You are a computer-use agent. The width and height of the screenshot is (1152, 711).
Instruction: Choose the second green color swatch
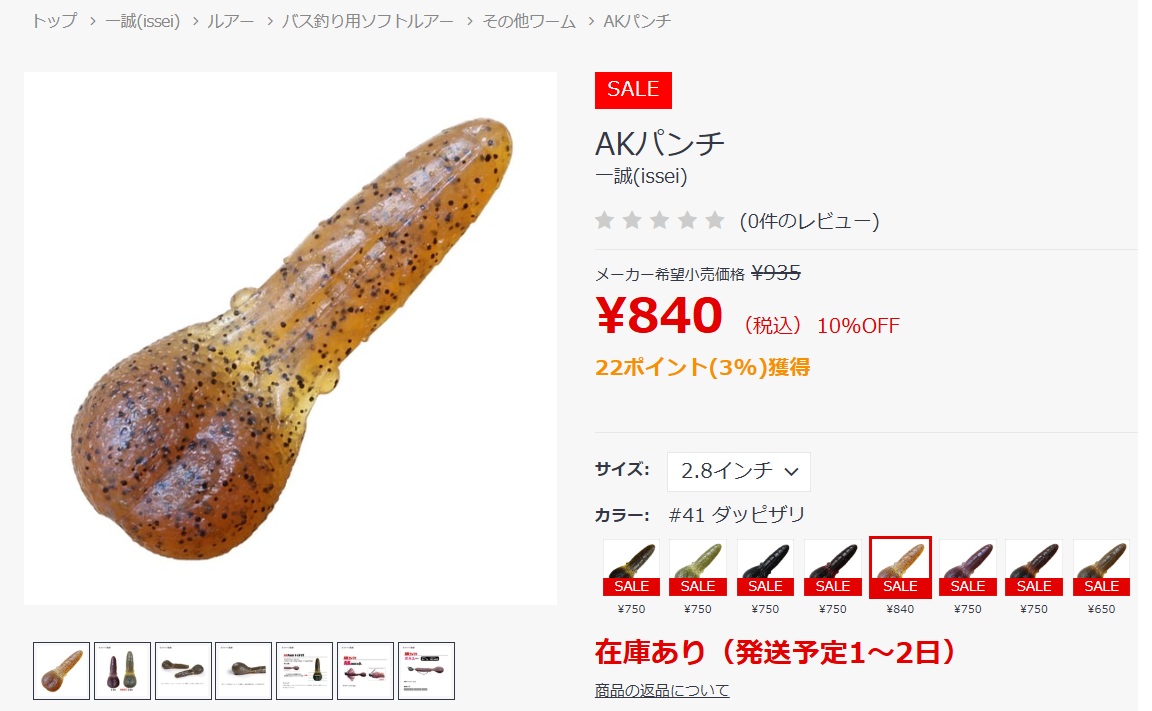(697, 567)
